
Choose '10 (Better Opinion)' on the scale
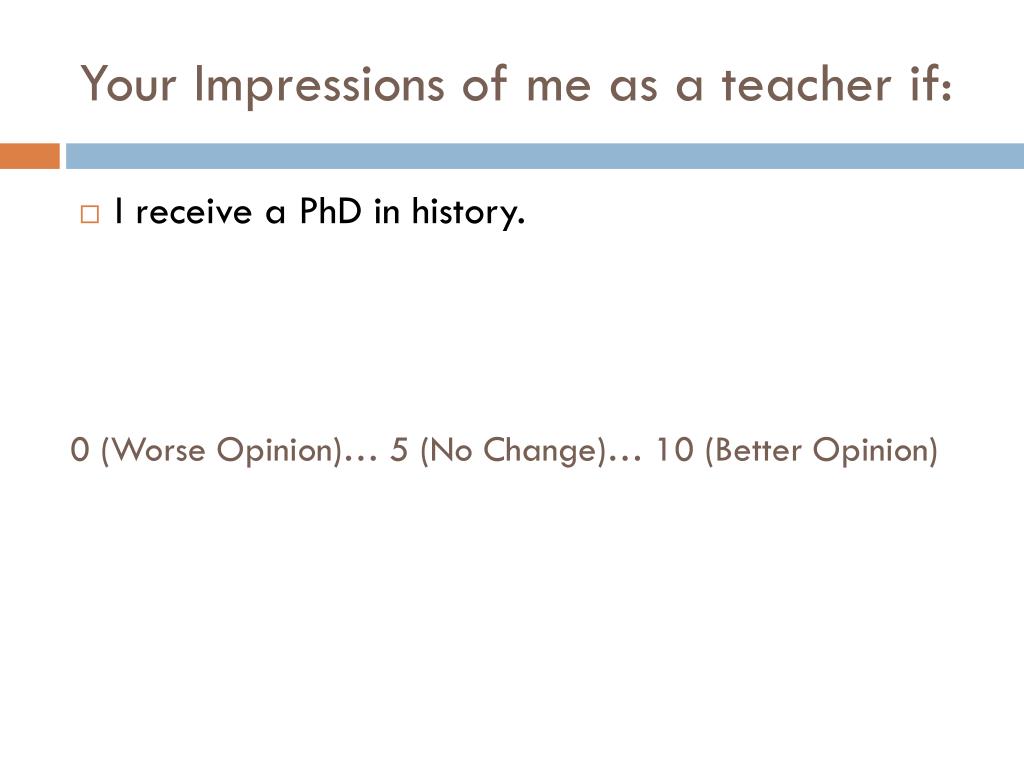(797, 451)
